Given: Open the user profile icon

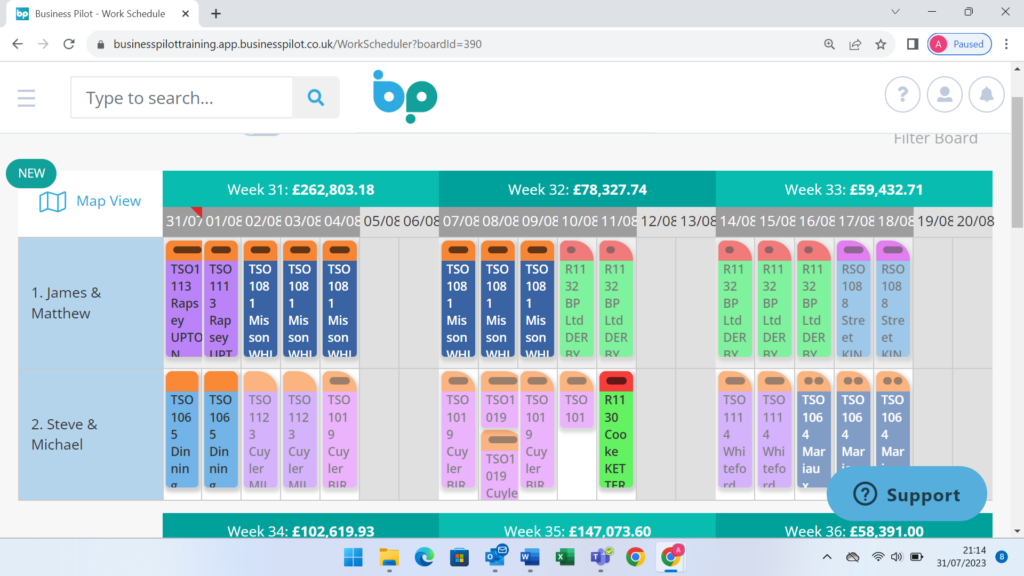Looking at the screenshot, I should (x=944, y=95).
